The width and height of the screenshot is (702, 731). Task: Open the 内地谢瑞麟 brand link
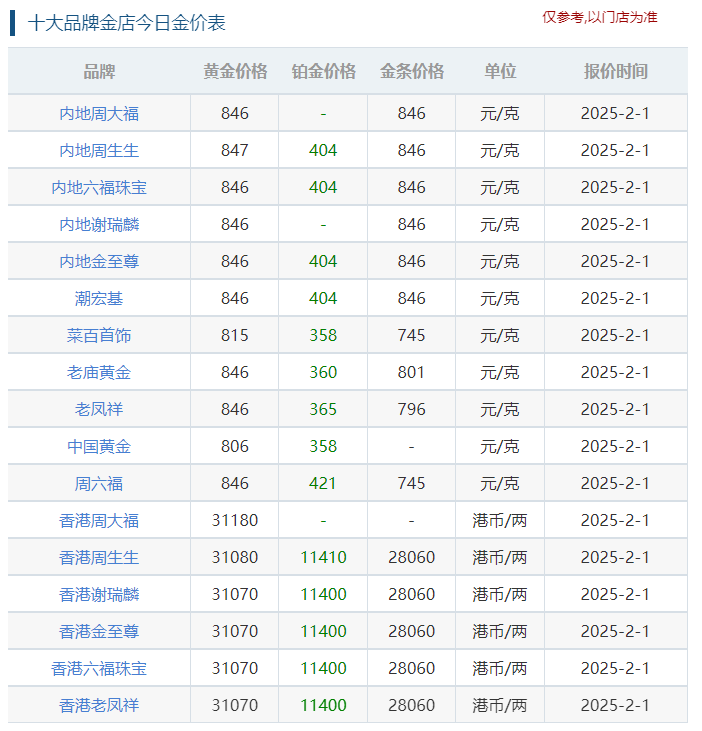tap(99, 224)
